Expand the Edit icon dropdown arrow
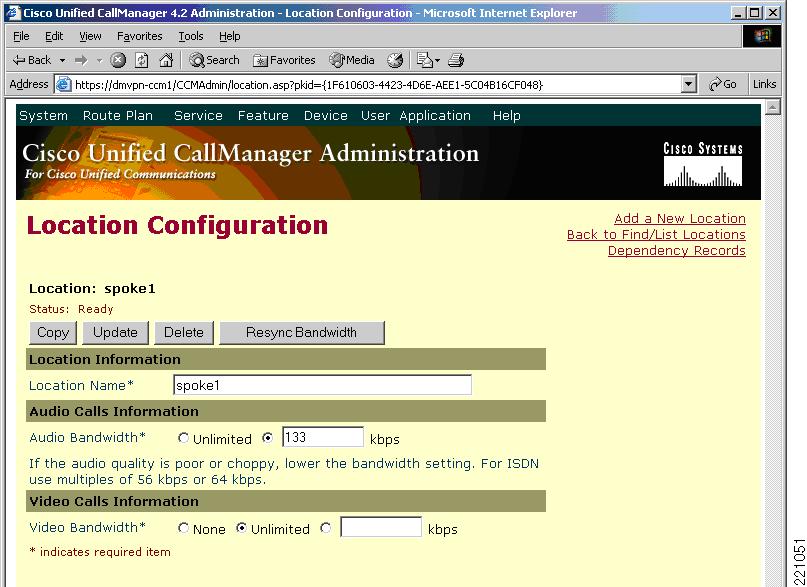807x587 pixels. 437,60
